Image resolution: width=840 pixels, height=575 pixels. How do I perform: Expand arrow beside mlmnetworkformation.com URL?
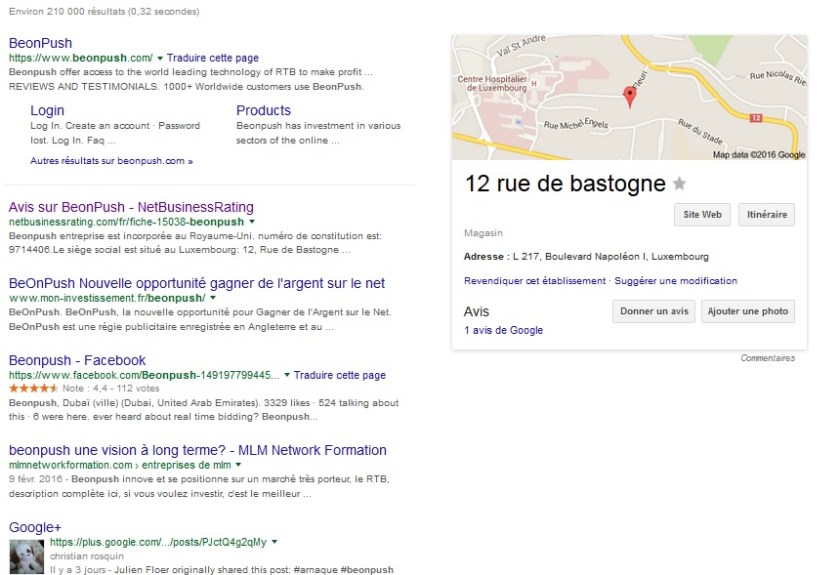(238, 465)
